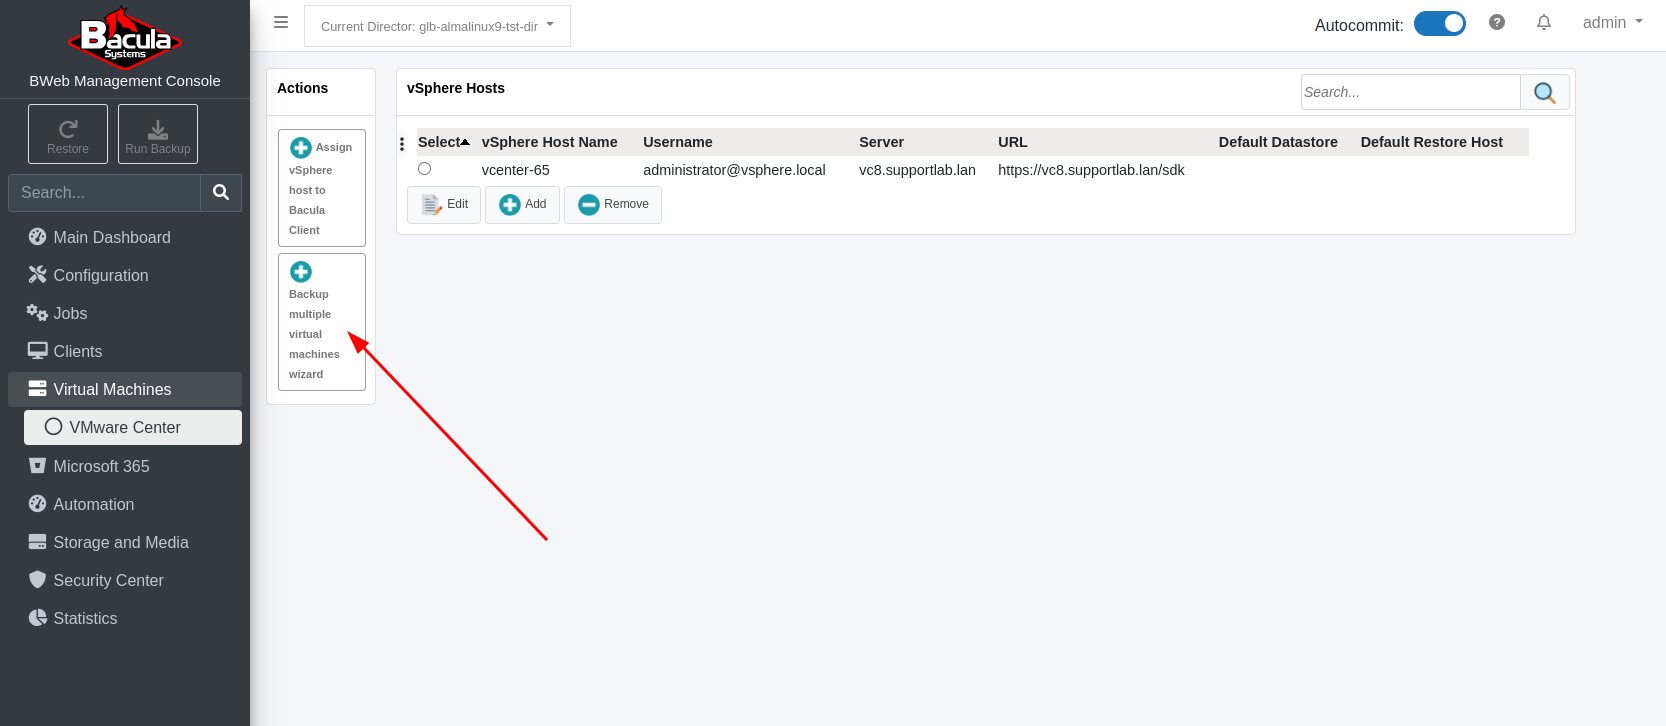Open Configuration menu in sidebar
Viewport: 1666px width, 726px height.
[x=125, y=275]
